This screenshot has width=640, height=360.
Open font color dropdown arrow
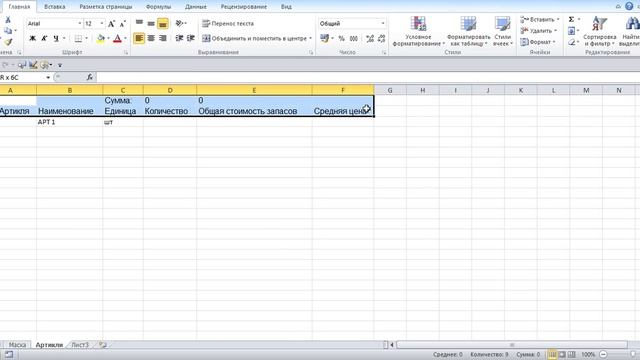(x=125, y=38)
